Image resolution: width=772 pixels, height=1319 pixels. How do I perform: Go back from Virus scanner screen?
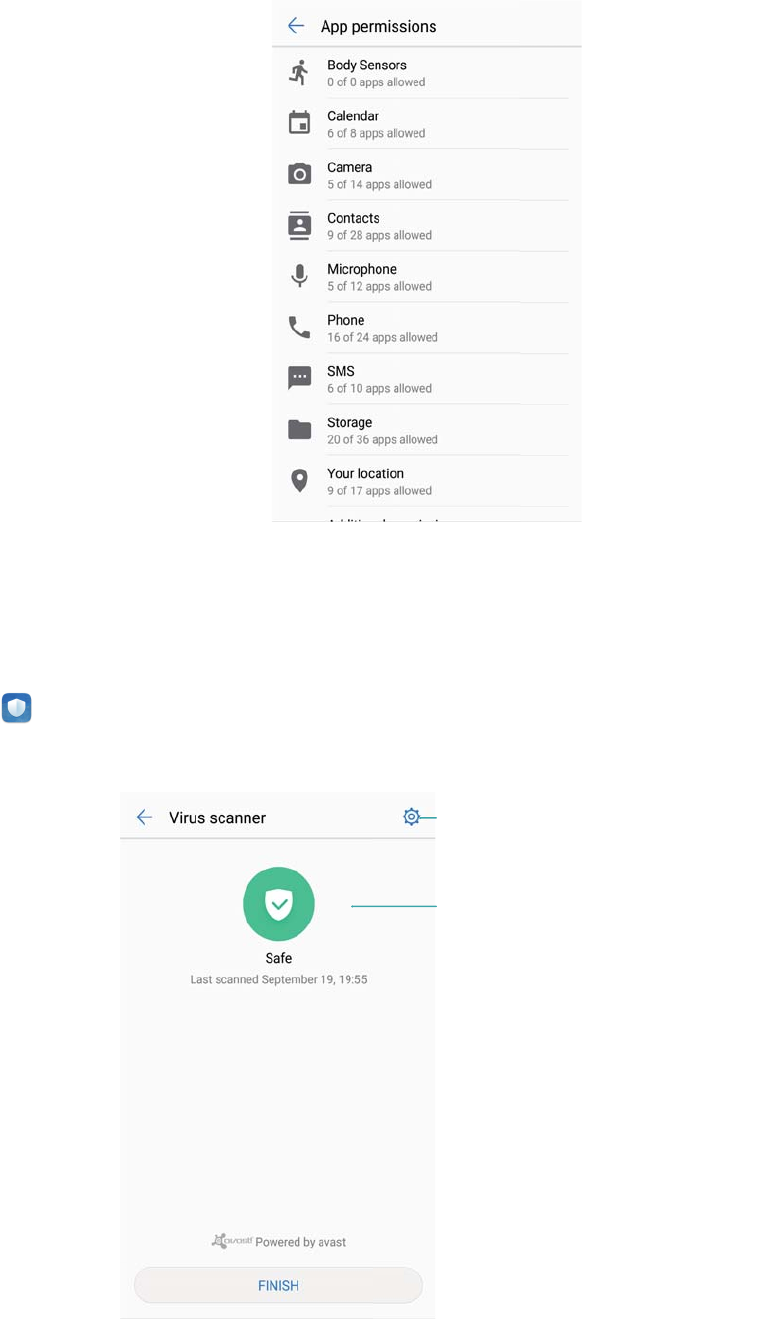pos(144,817)
